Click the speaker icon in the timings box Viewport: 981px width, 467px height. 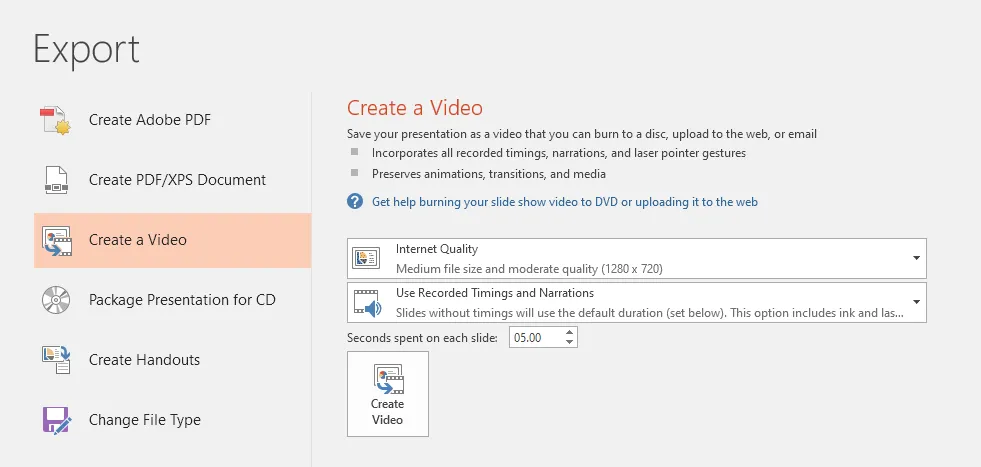(367, 302)
